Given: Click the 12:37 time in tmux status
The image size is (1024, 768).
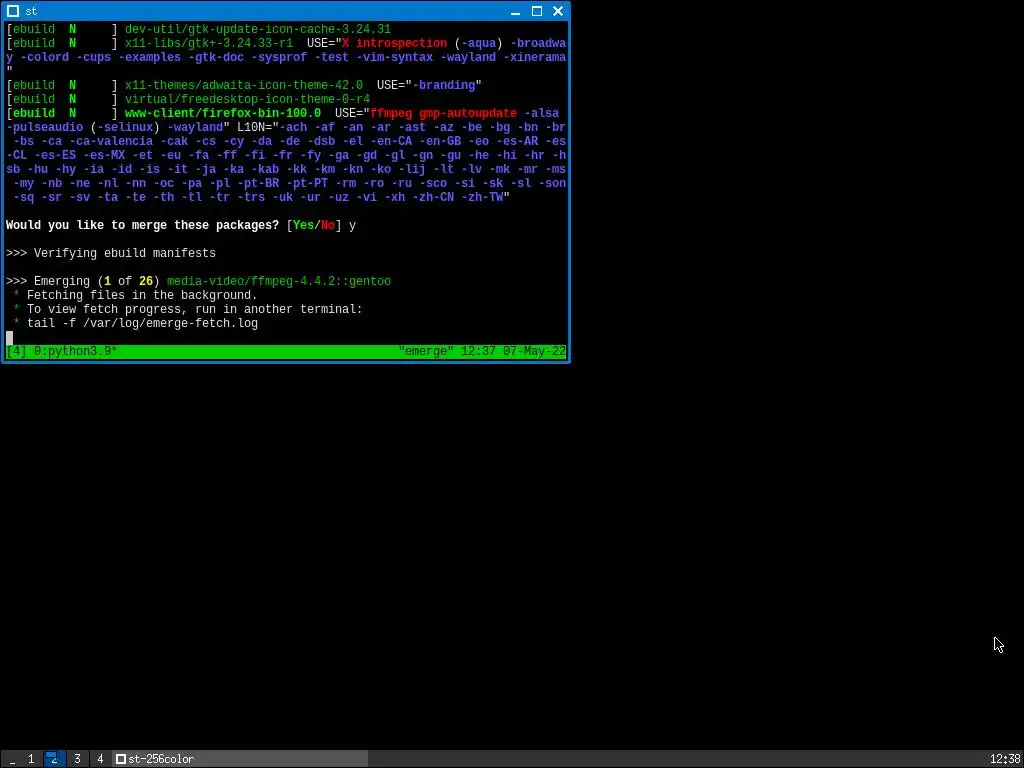Looking at the screenshot, I should [x=478, y=351].
